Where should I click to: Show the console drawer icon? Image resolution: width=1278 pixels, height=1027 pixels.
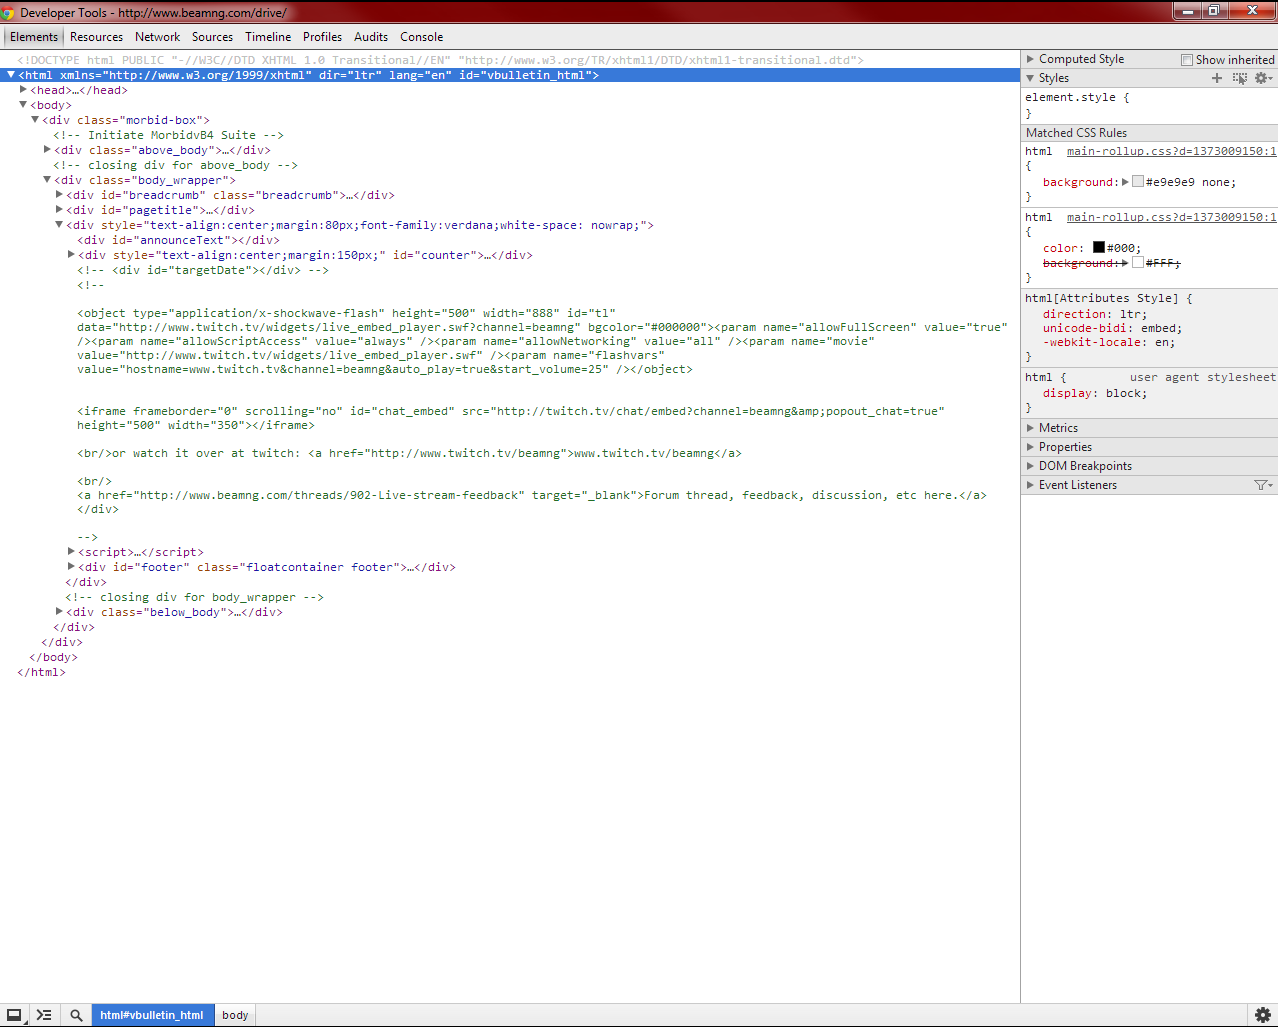click(x=44, y=1015)
